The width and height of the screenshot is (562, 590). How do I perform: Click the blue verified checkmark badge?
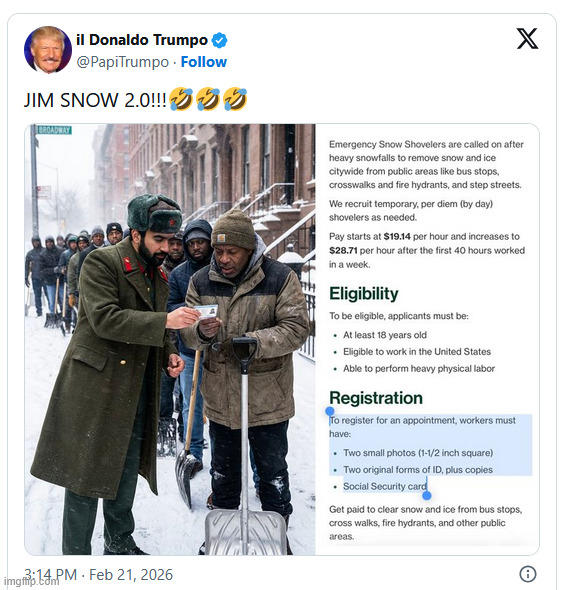click(x=219, y=40)
